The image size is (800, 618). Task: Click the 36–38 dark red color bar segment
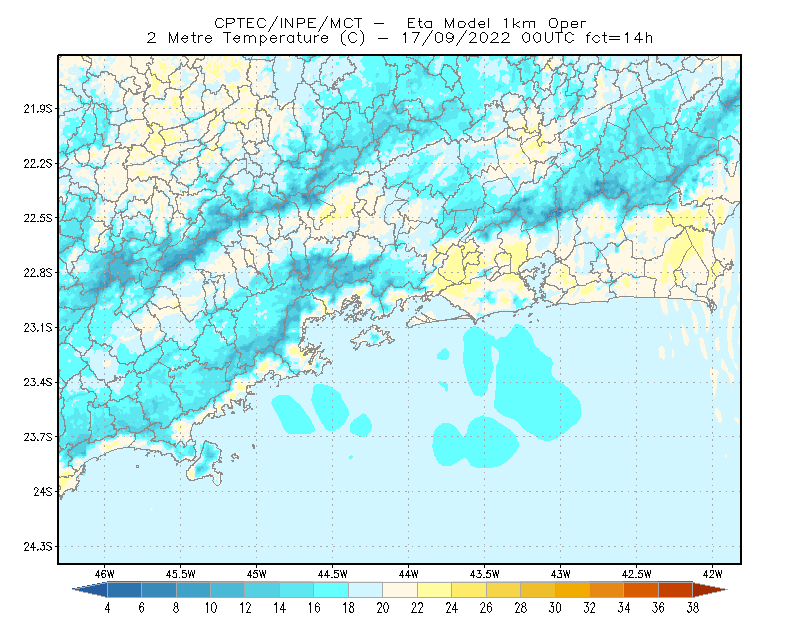(676, 590)
